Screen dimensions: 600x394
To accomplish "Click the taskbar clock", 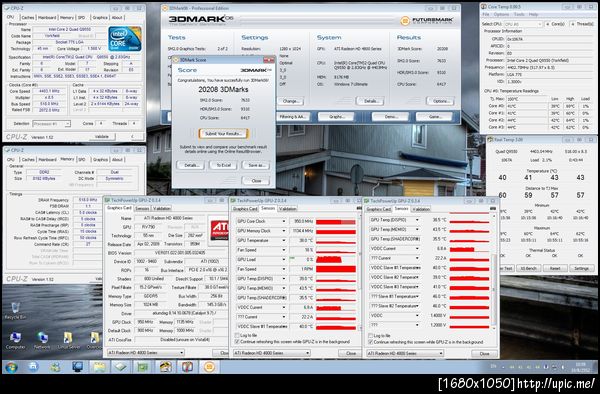I will [580, 367].
